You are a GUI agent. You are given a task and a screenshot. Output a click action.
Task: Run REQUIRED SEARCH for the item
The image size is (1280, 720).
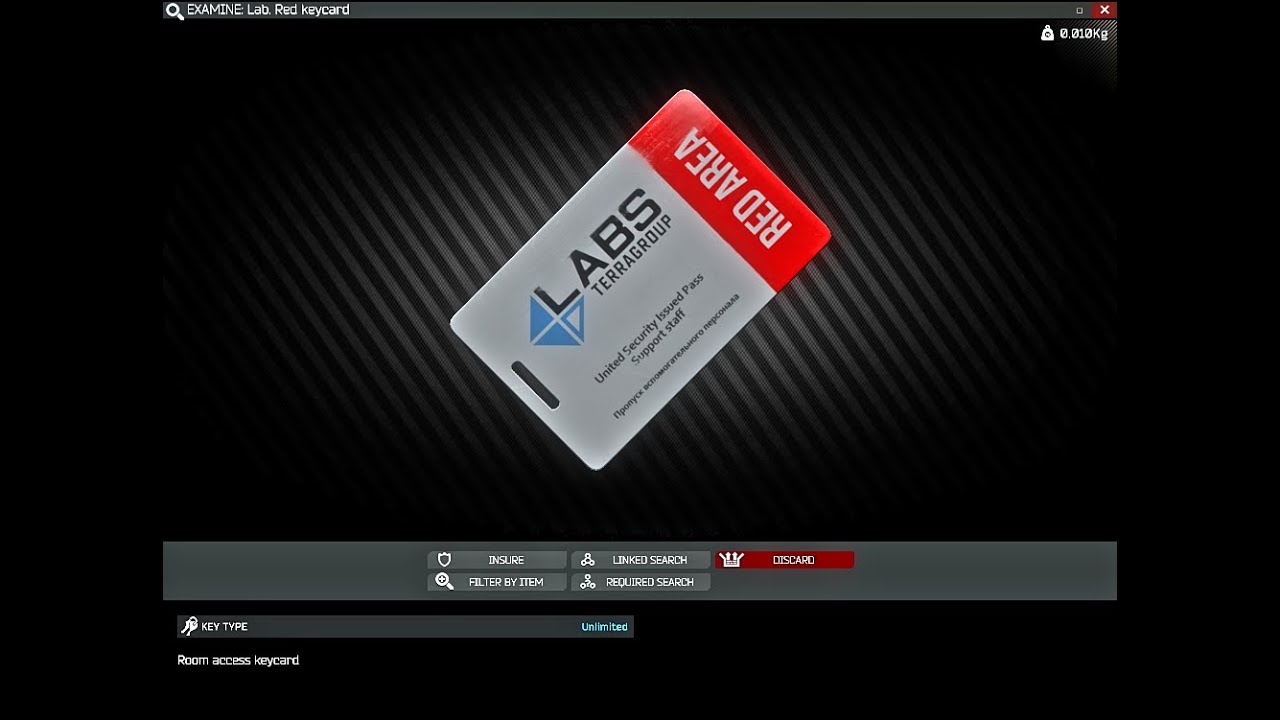click(641, 582)
